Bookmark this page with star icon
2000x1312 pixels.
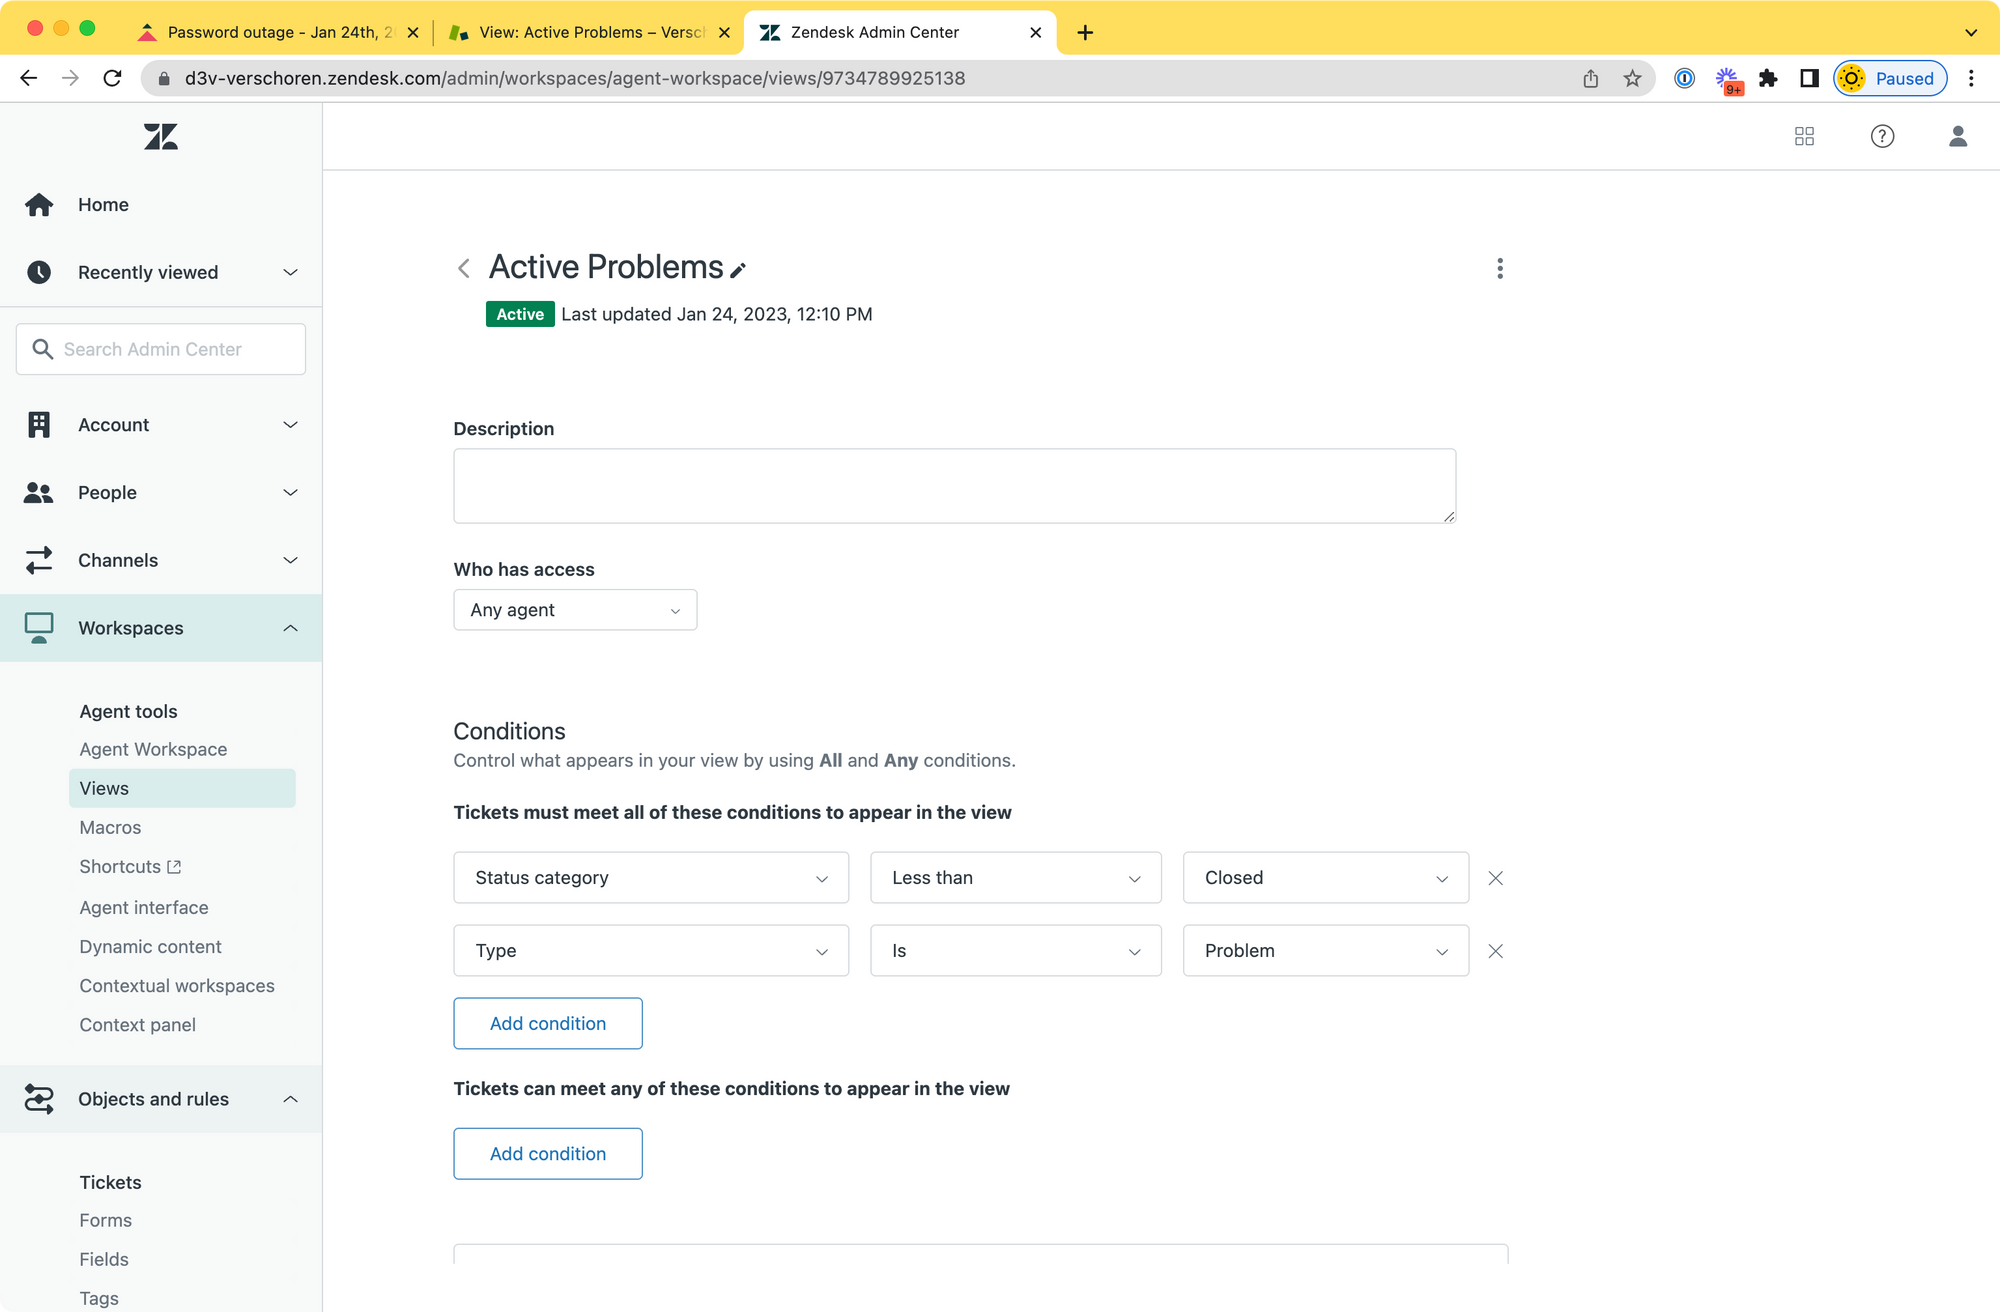click(1632, 78)
